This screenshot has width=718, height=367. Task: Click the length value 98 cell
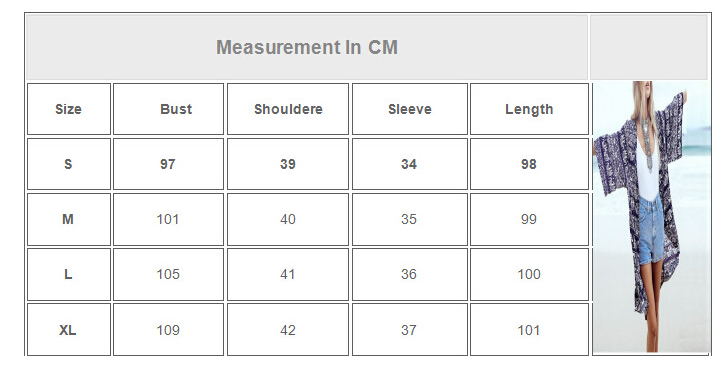click(529, 164)
